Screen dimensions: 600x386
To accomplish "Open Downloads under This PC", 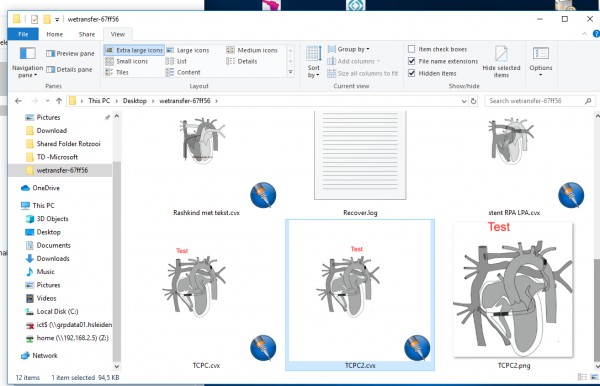I will [53, 259].
